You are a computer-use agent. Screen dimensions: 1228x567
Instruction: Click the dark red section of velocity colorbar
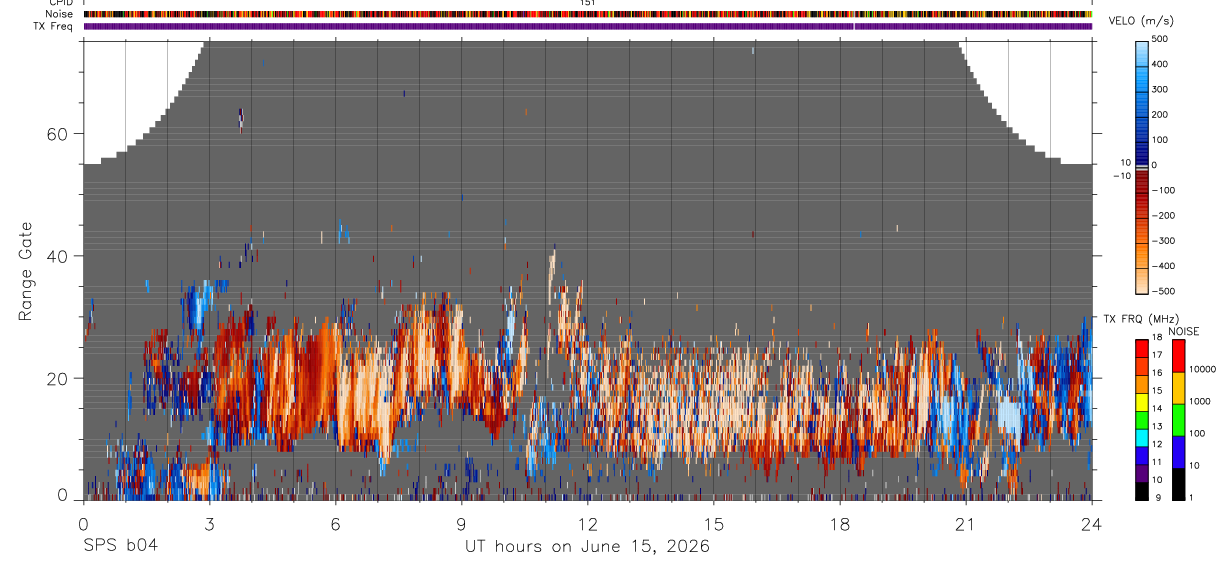1141,190
